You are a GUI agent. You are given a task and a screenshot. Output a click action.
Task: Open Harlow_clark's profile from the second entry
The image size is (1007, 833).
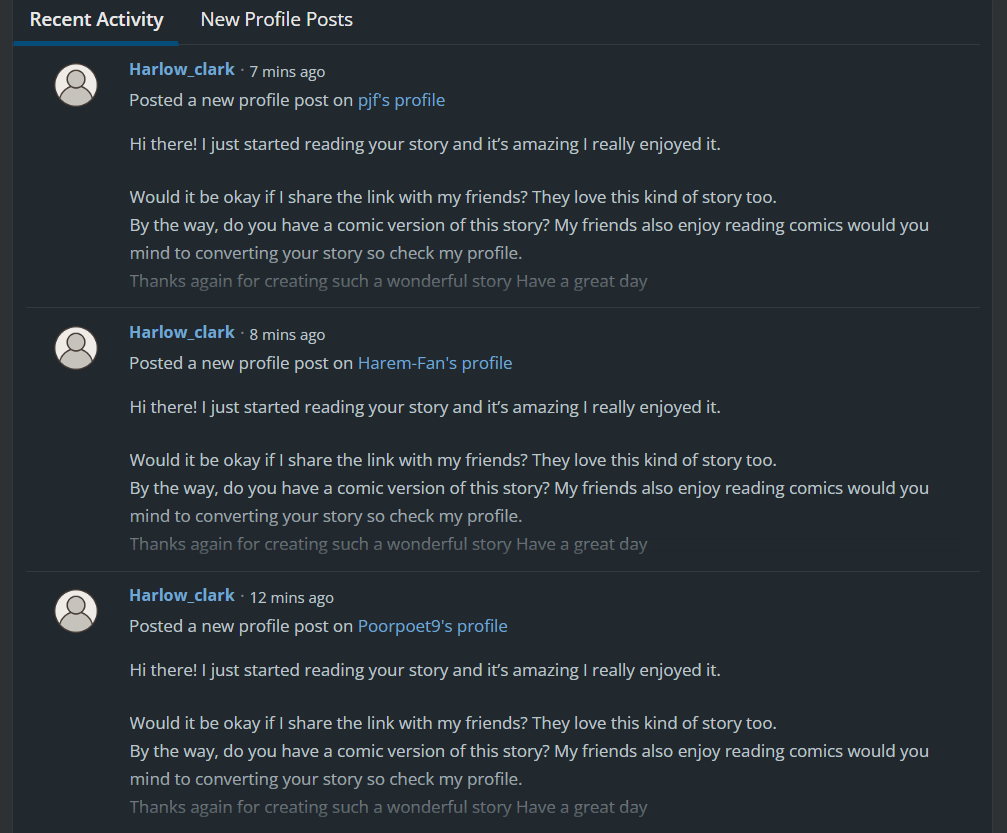point(181,331)
